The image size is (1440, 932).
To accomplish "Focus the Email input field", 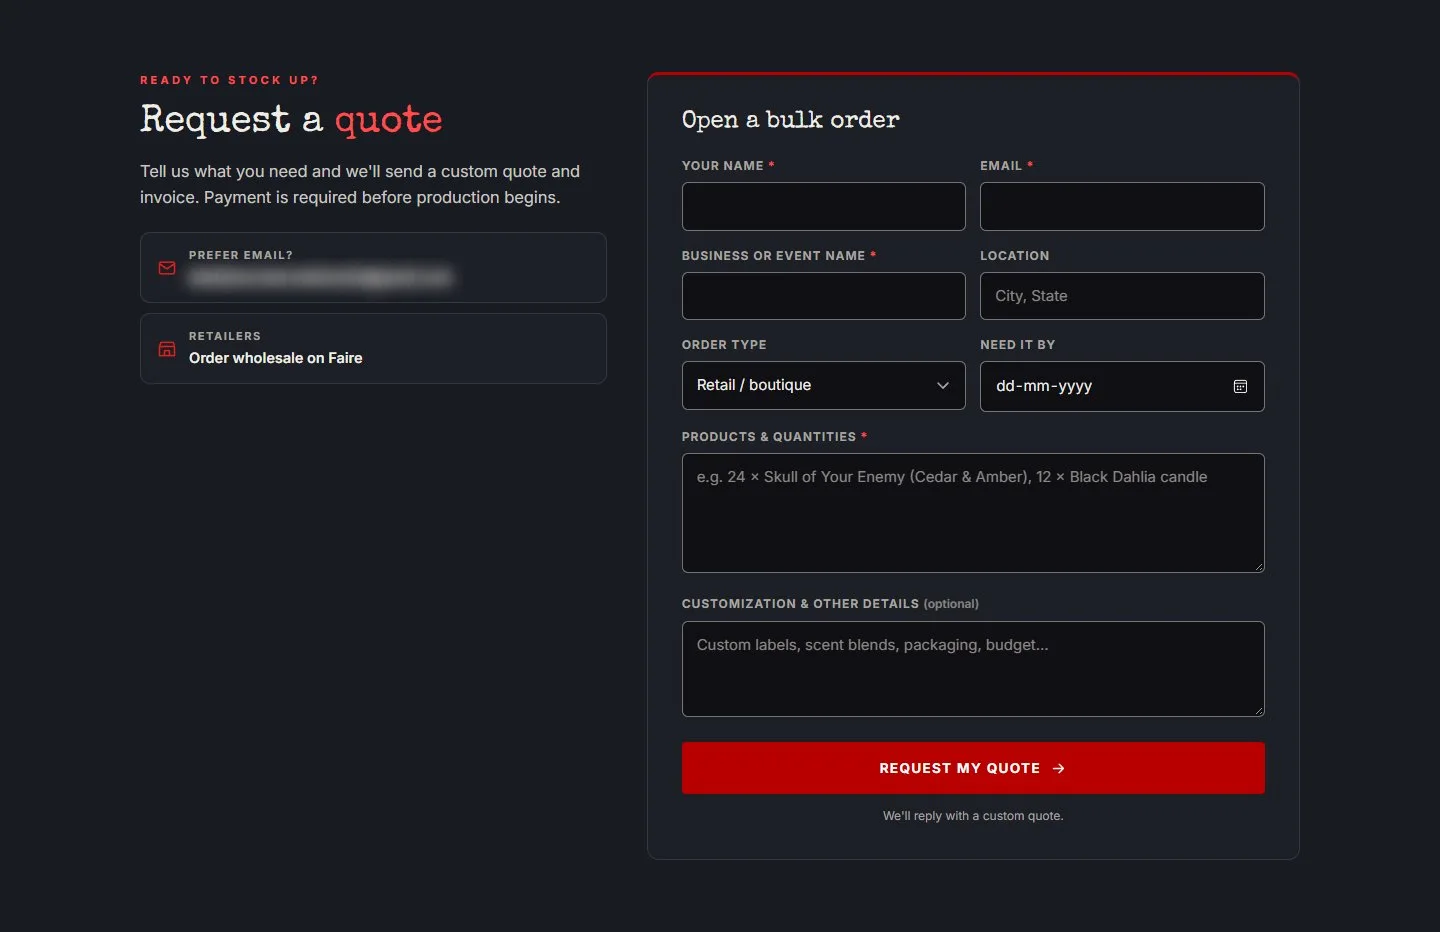I will 1122,206.
